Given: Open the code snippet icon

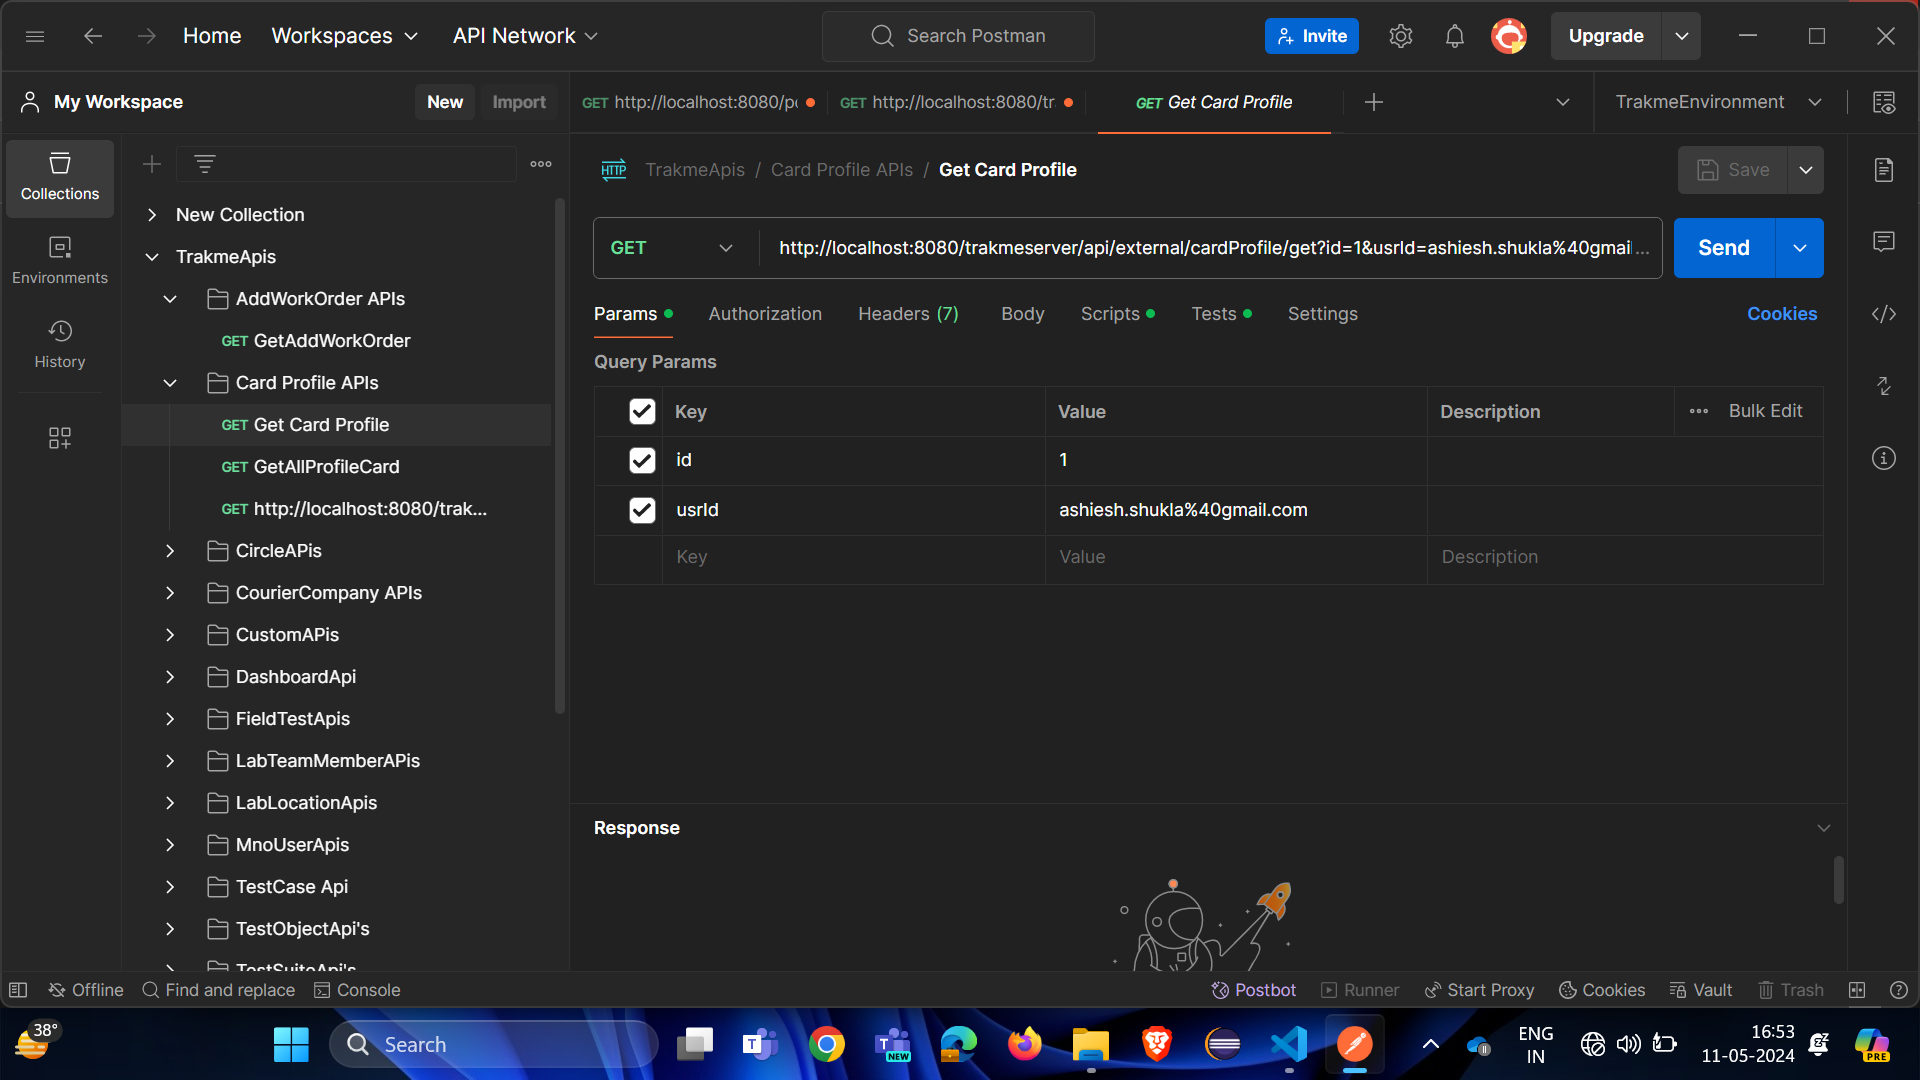Looking at the screenshot, I should pyautogui.click(x=1884, y=314).
